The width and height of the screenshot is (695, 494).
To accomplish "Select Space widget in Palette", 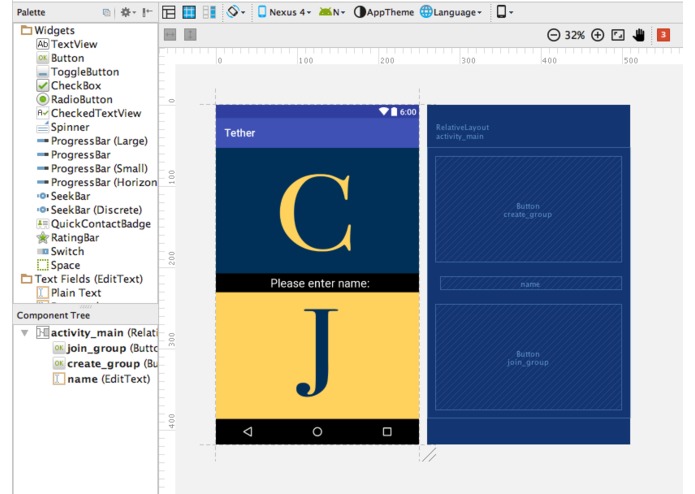I will click(59, 265).
